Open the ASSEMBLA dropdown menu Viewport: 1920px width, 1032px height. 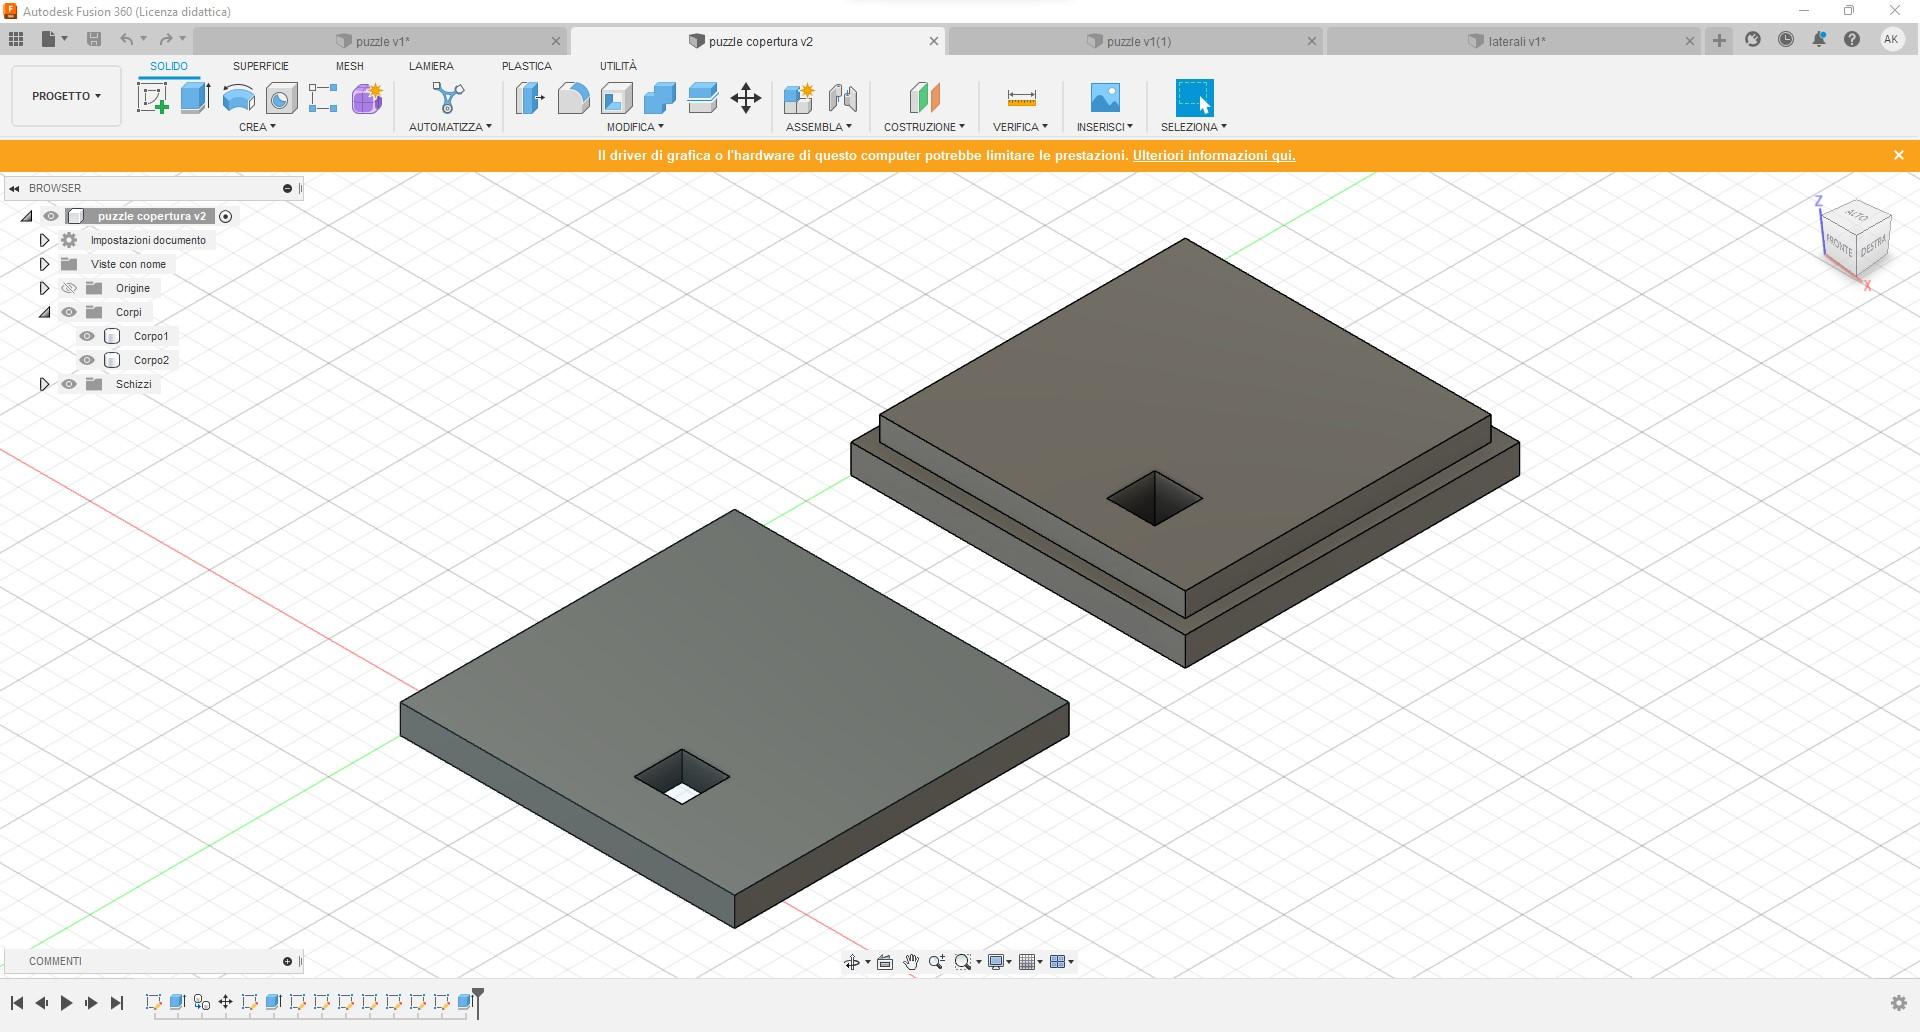coord(819,127)
